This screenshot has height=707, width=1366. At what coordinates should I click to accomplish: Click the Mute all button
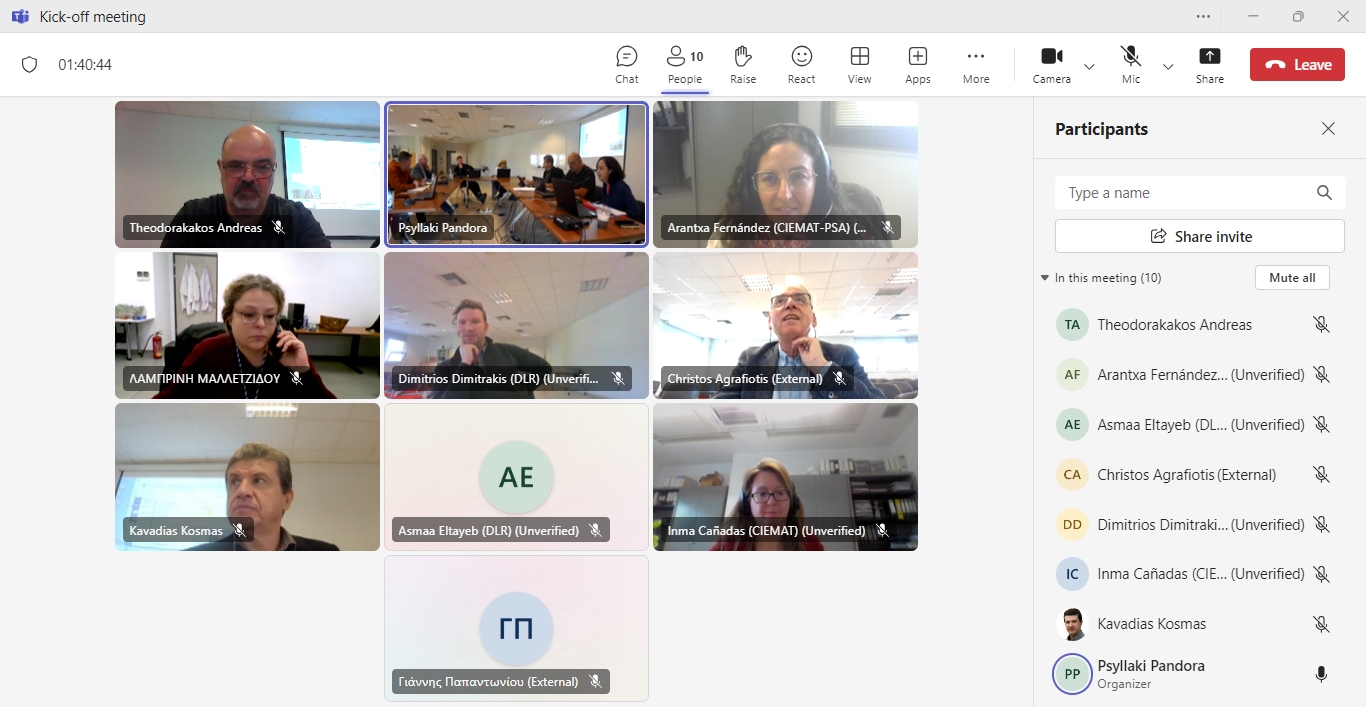pos(1292,278)
